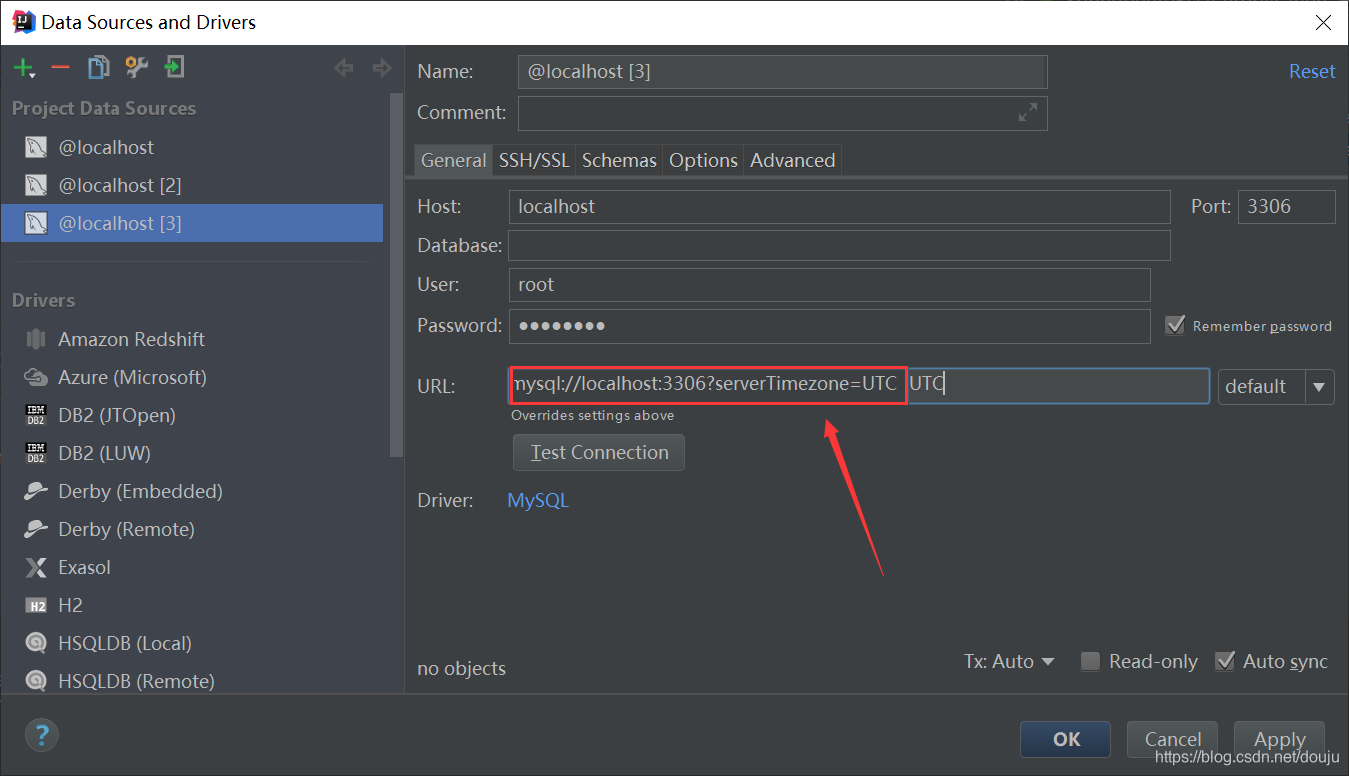
Task: Select the @localhost [2] data source
Action: coord(192,185)
